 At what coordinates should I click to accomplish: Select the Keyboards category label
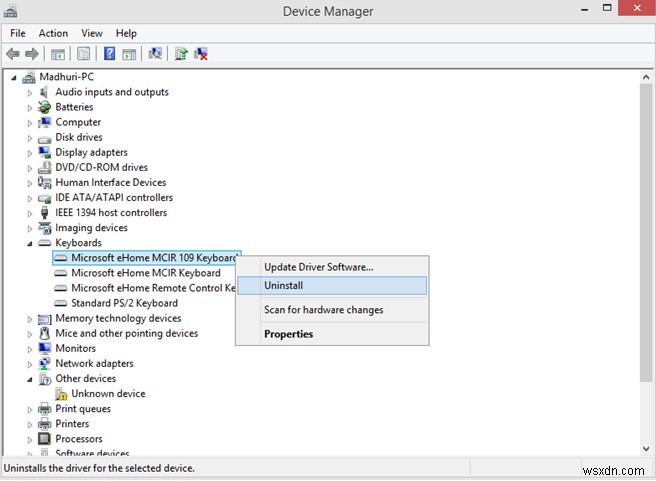(x=79, y=243)
